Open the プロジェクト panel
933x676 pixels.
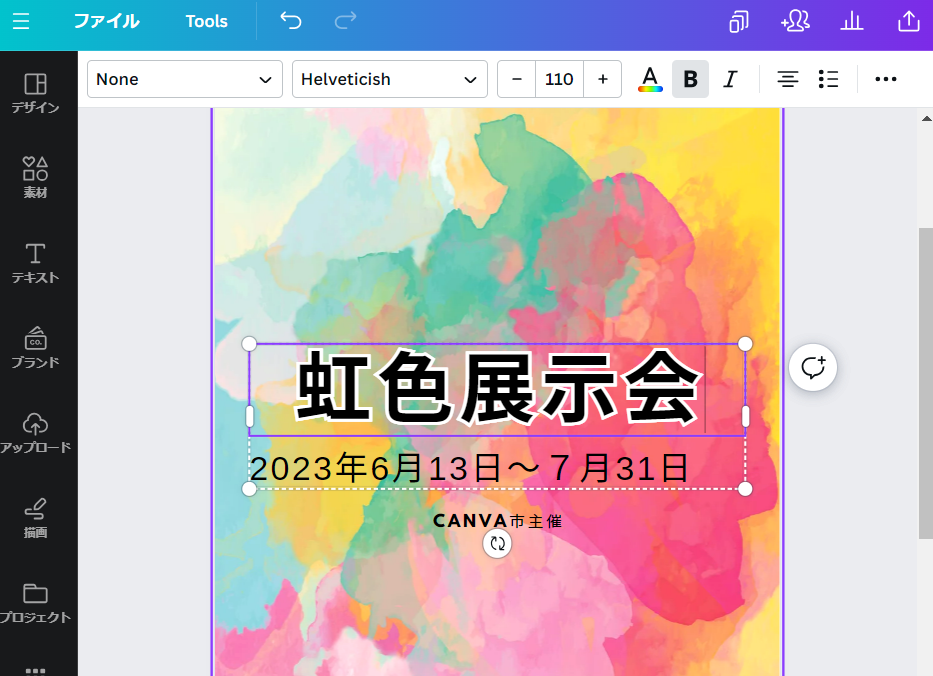(36, 603)
